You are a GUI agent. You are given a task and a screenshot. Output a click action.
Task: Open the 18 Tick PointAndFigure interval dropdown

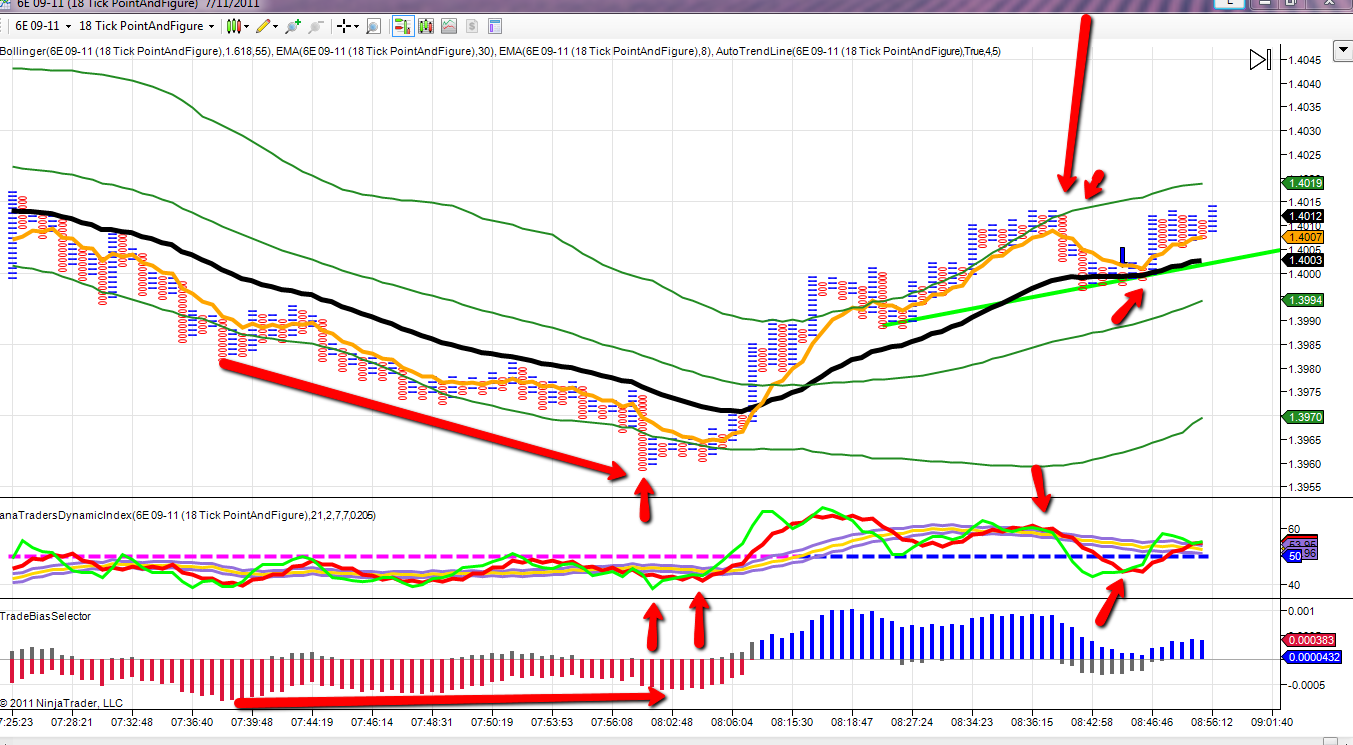(147, 26)
